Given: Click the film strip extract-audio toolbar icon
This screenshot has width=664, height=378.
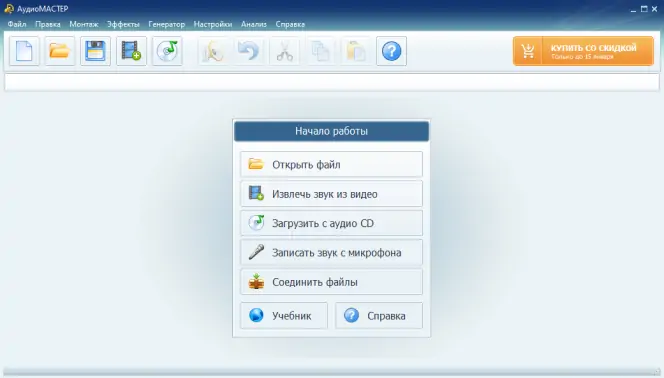Looking at the screenshot, I should (131, 51).
